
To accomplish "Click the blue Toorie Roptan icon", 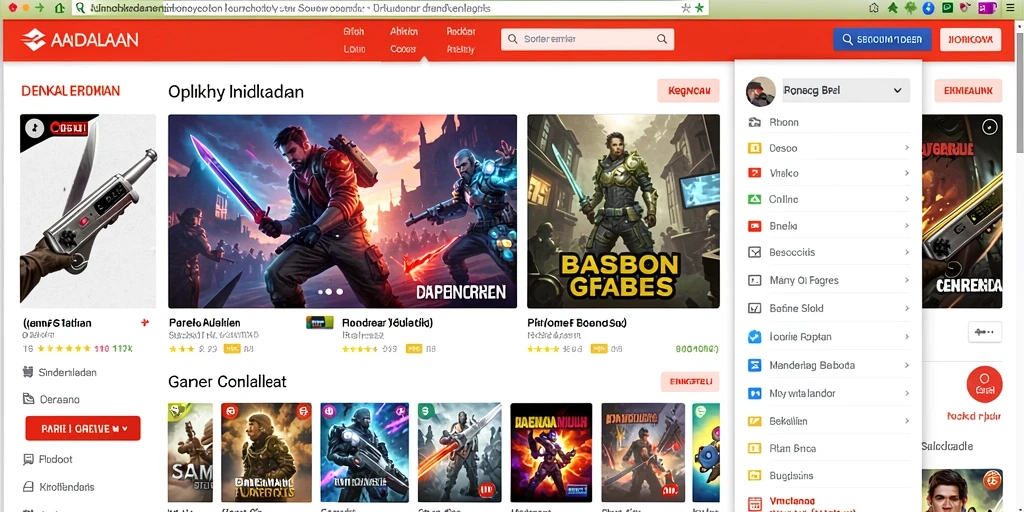I will (x=754, y=337).
